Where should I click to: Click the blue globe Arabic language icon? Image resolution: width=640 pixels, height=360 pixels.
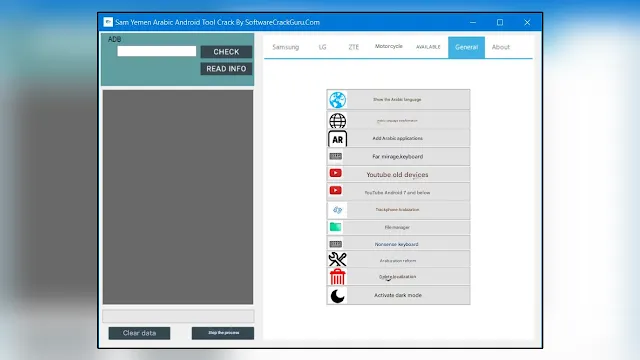pos(338,100)
